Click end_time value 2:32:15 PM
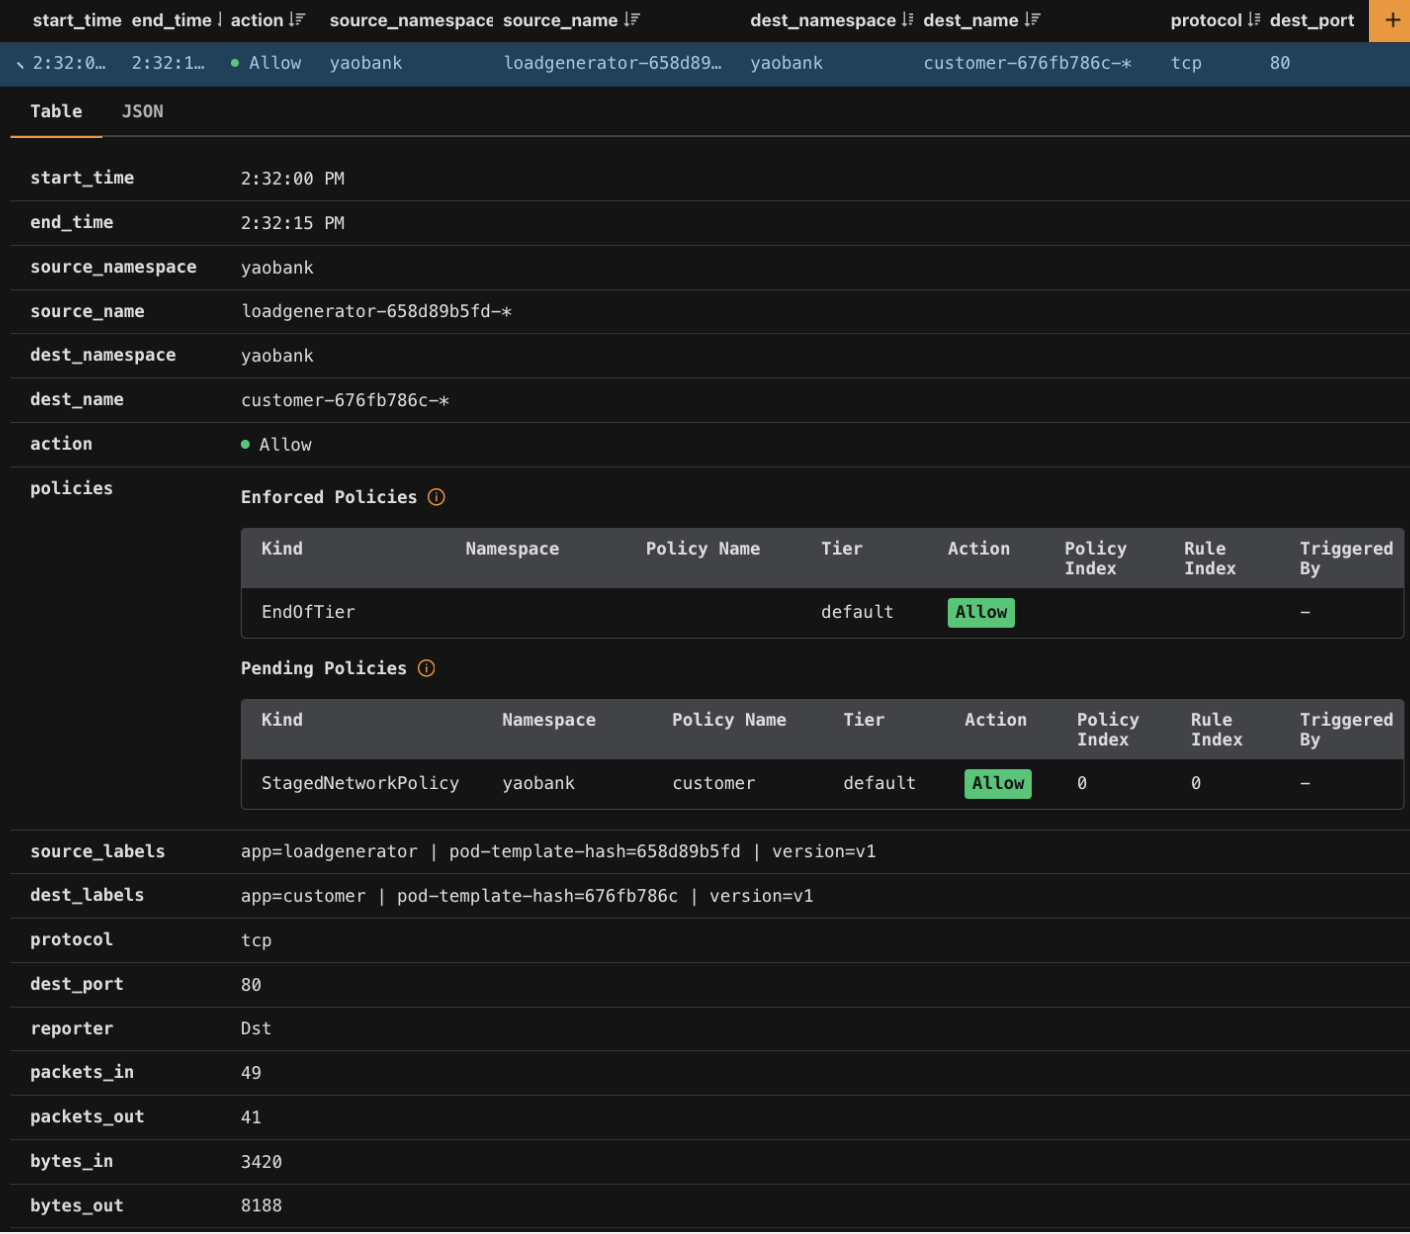This screenshot has height=1234, width=1410. click(x=292, y=223)
